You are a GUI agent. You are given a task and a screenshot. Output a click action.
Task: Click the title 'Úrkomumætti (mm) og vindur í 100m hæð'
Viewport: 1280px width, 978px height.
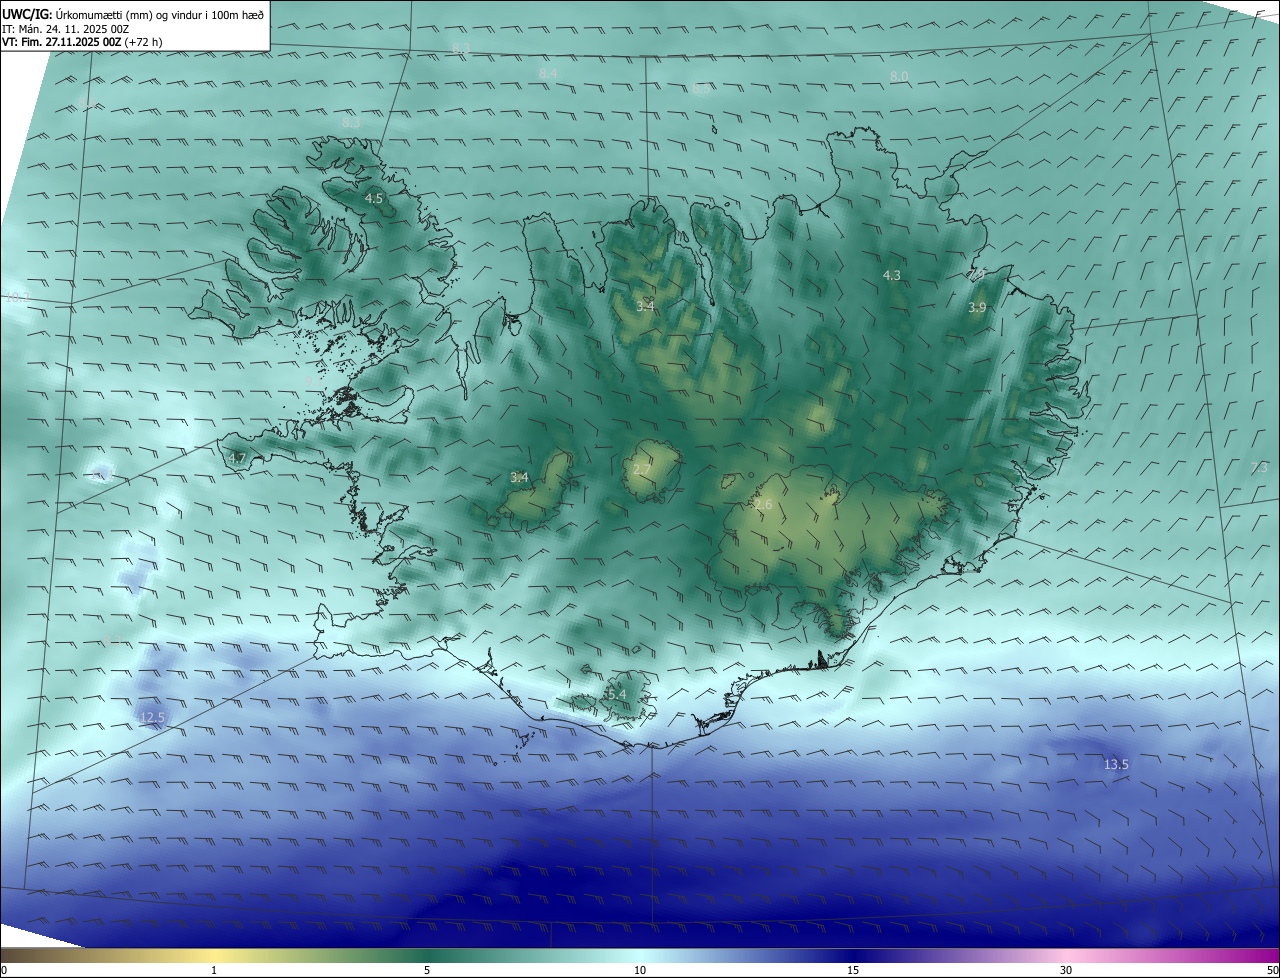coord(160,14)
